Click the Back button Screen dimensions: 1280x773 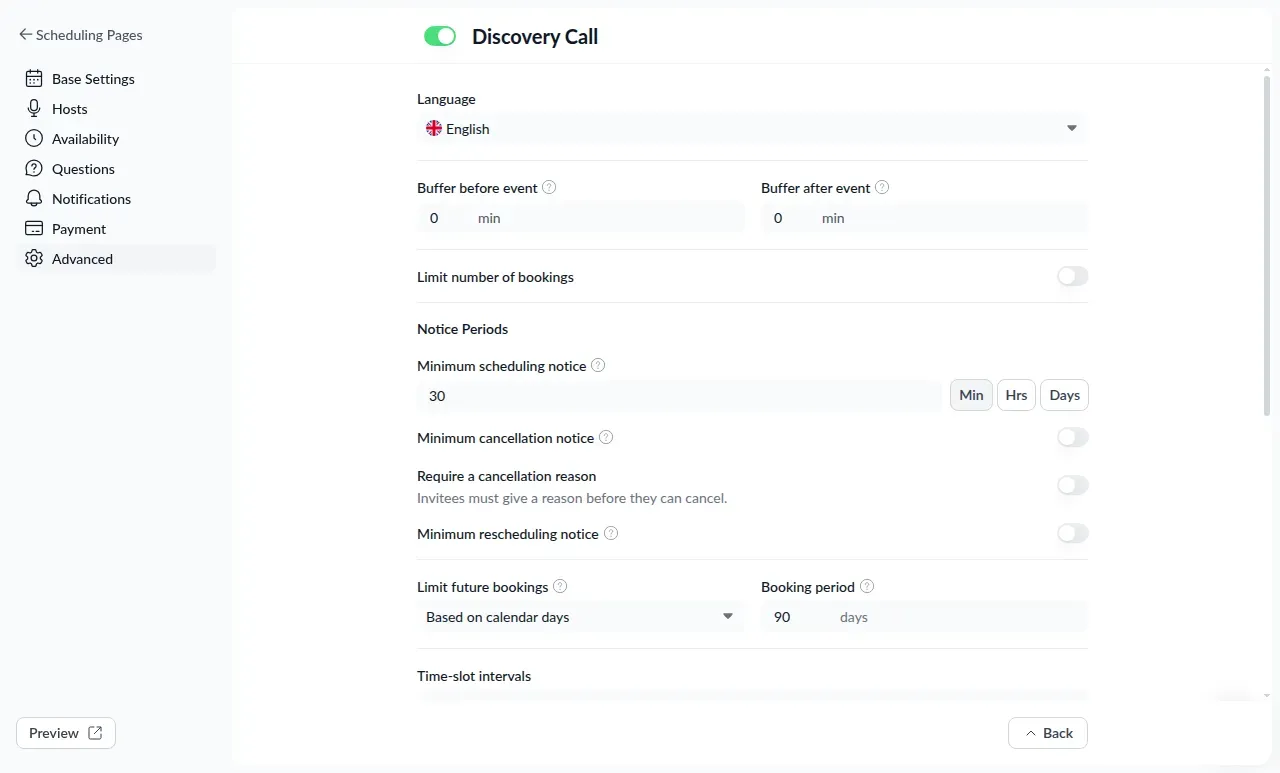1047,733
